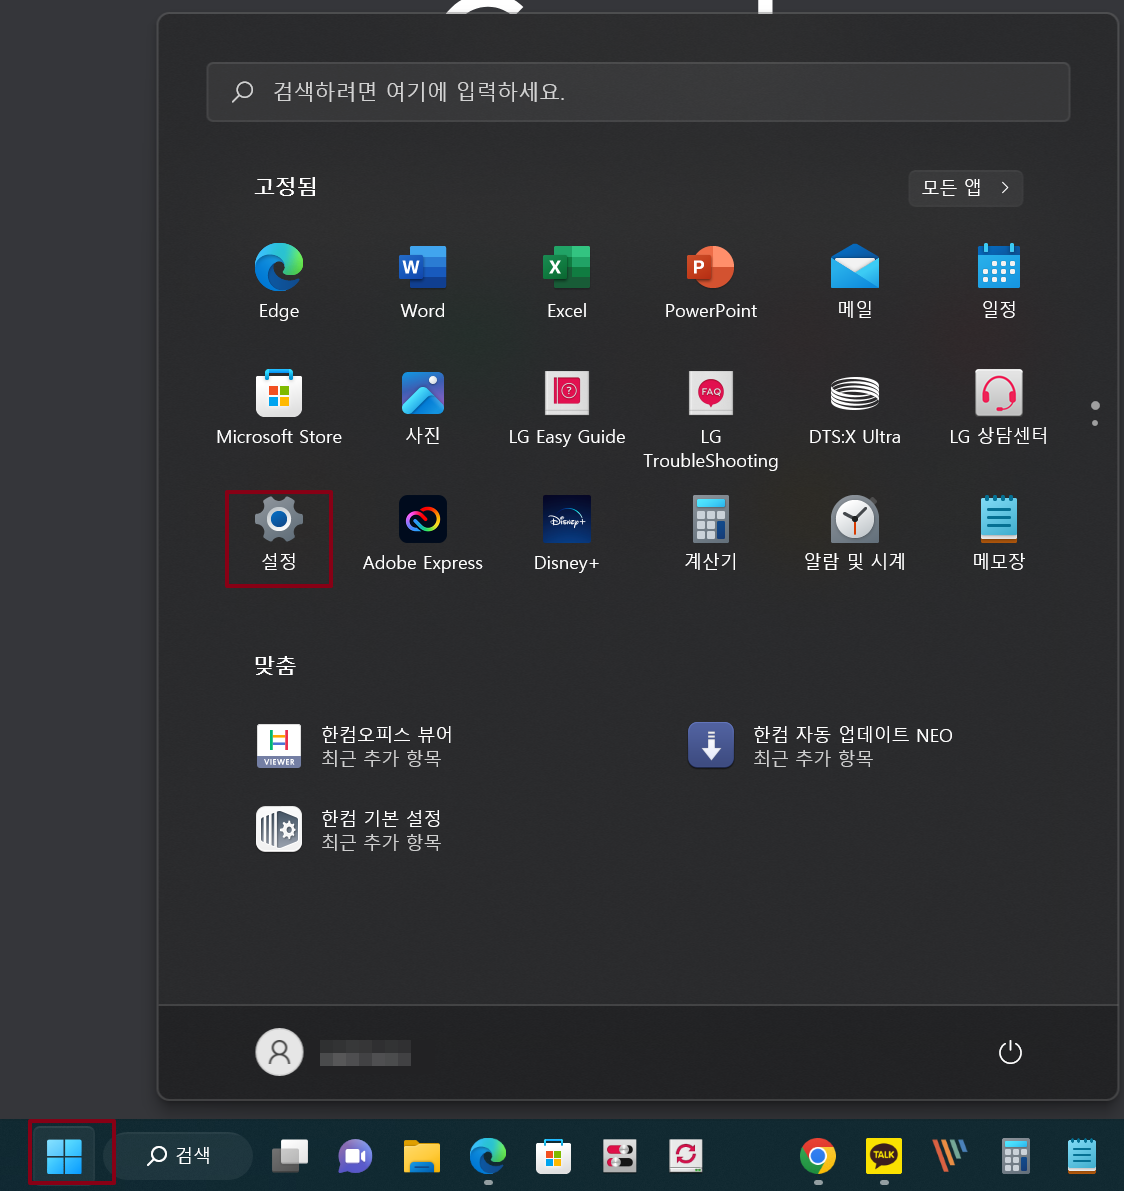Open taskbar 검색 search box
1124x1191 pixels.
[178, 1155]
